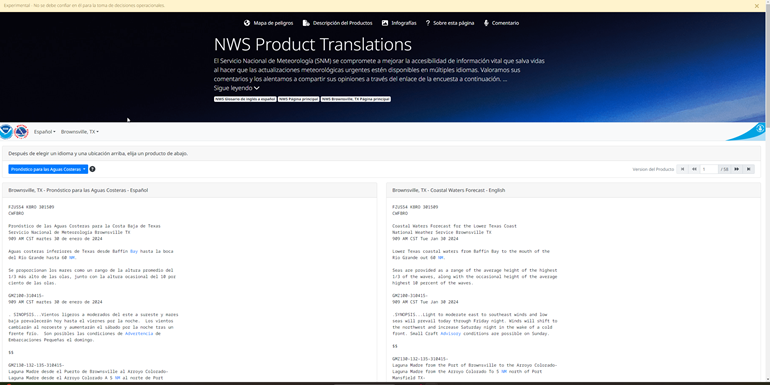This screenshot has width=770, height=385.
Task: Click the National Weather Service logo
Action: coord(21,132)
